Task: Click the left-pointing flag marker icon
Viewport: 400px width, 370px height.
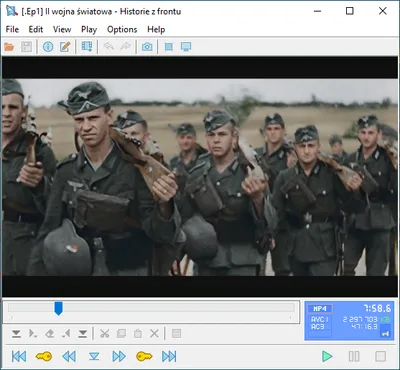Action: 66,333
